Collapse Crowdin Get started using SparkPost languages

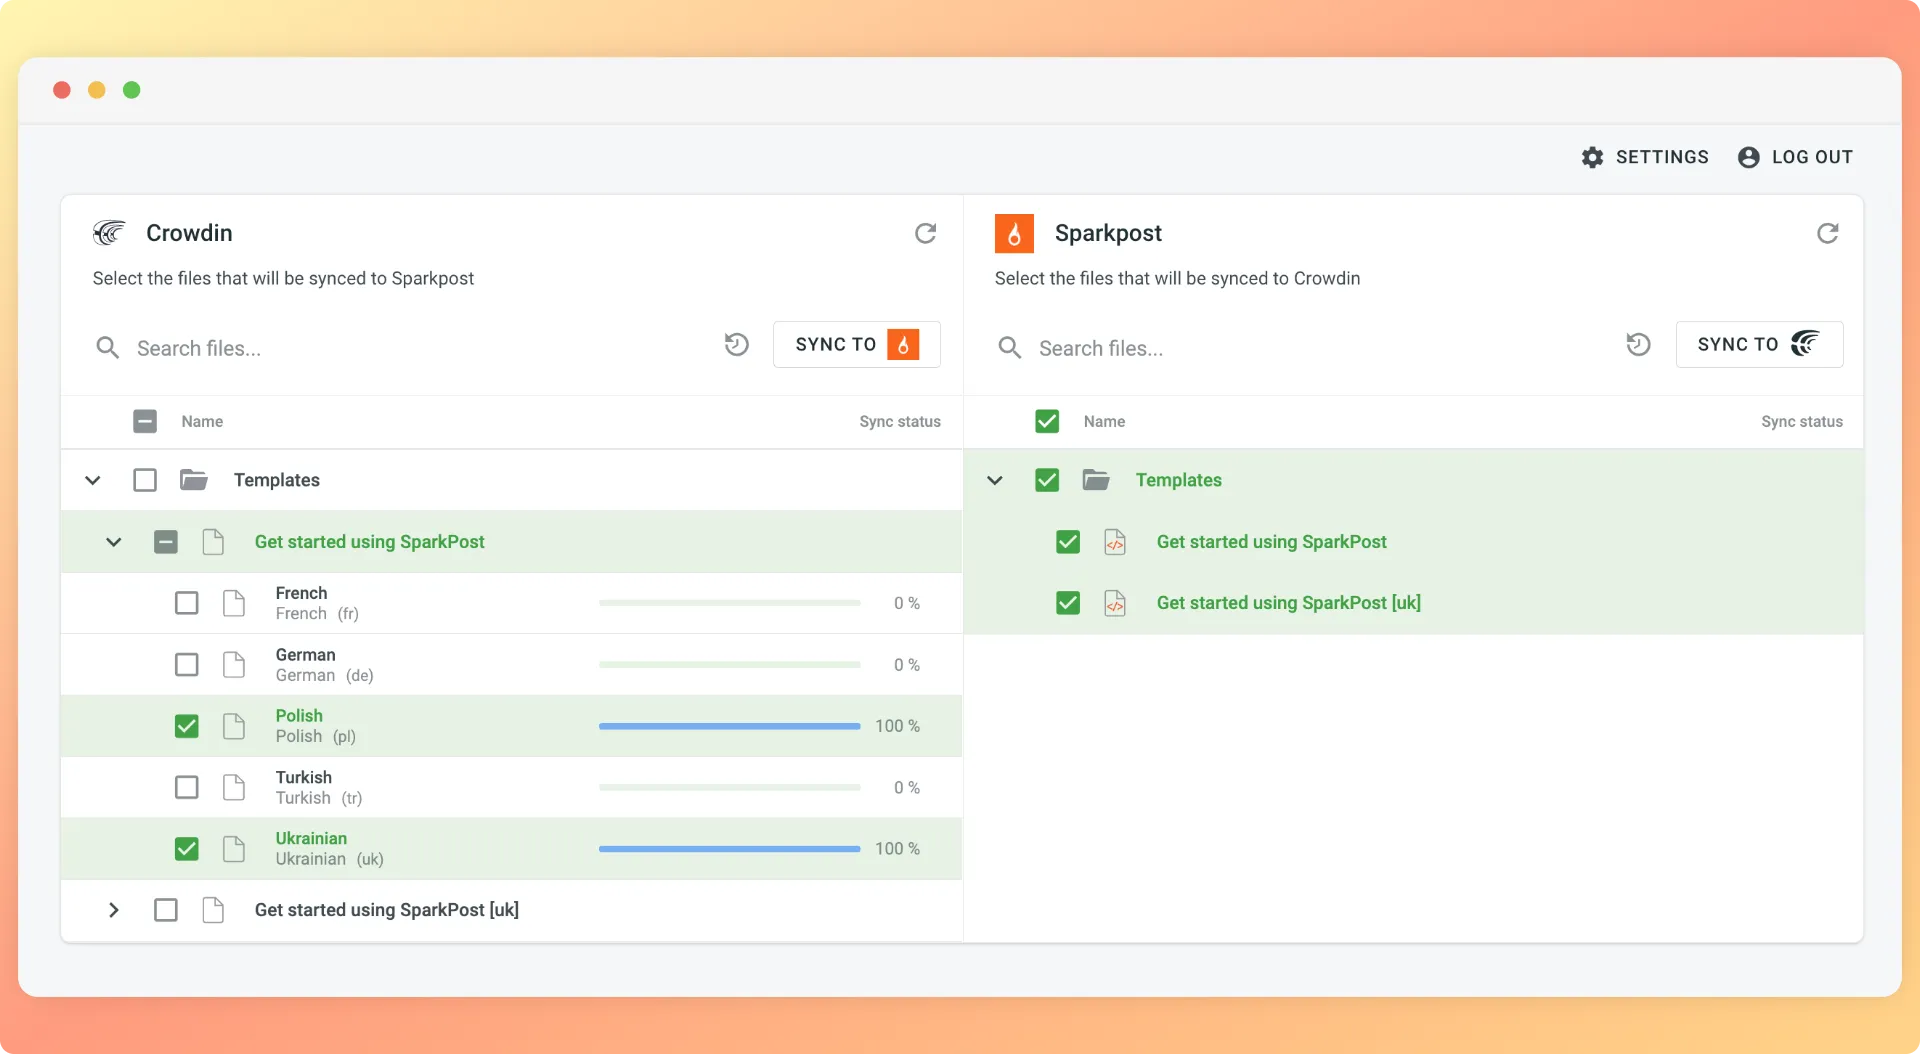tap(114, 542)
